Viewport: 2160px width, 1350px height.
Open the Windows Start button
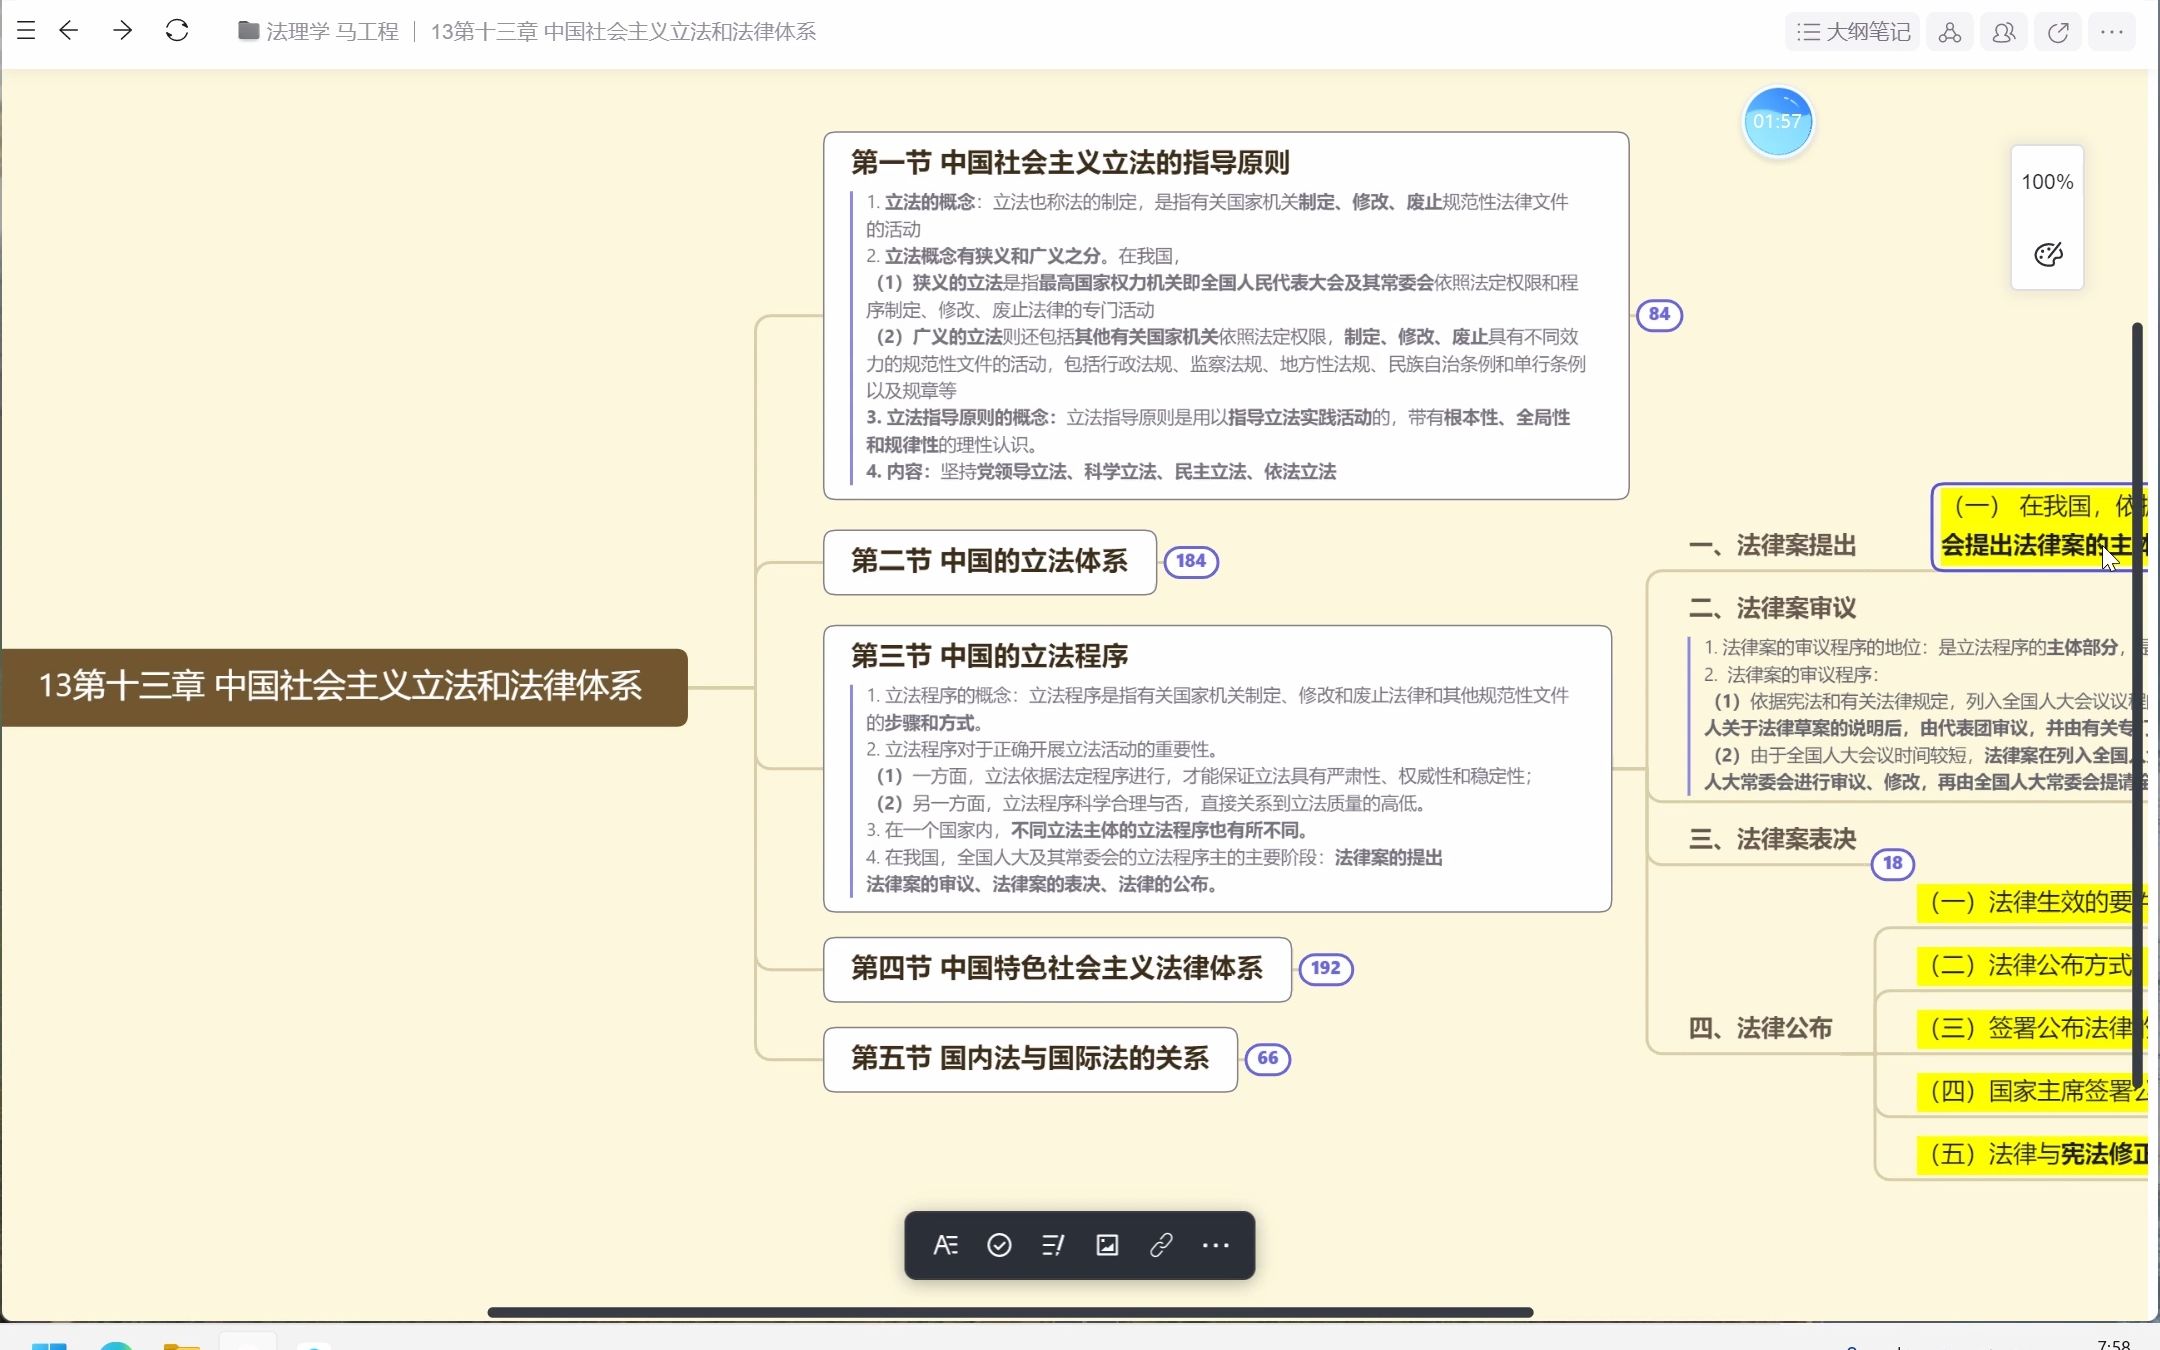[49, 1345]
